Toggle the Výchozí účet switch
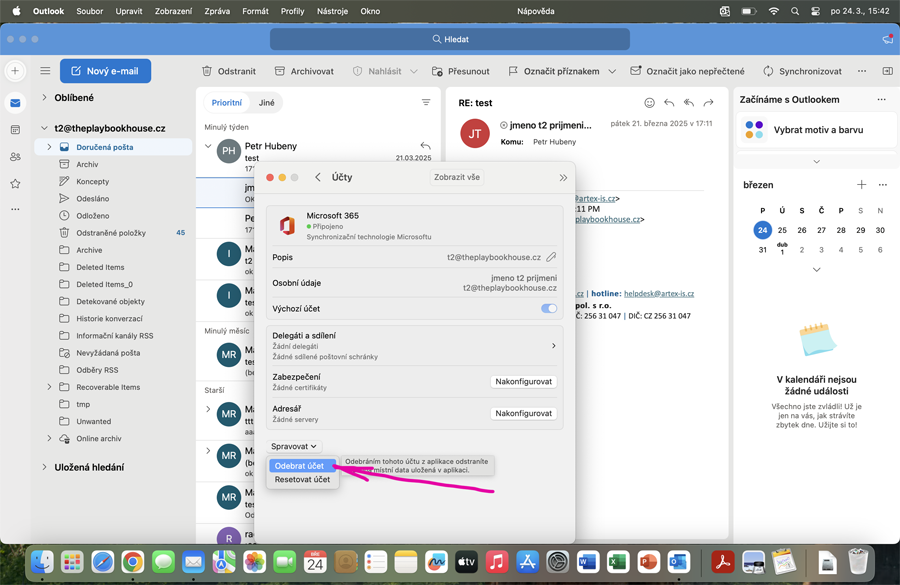This screenshot has height=585, width=900. click(548, 309)
